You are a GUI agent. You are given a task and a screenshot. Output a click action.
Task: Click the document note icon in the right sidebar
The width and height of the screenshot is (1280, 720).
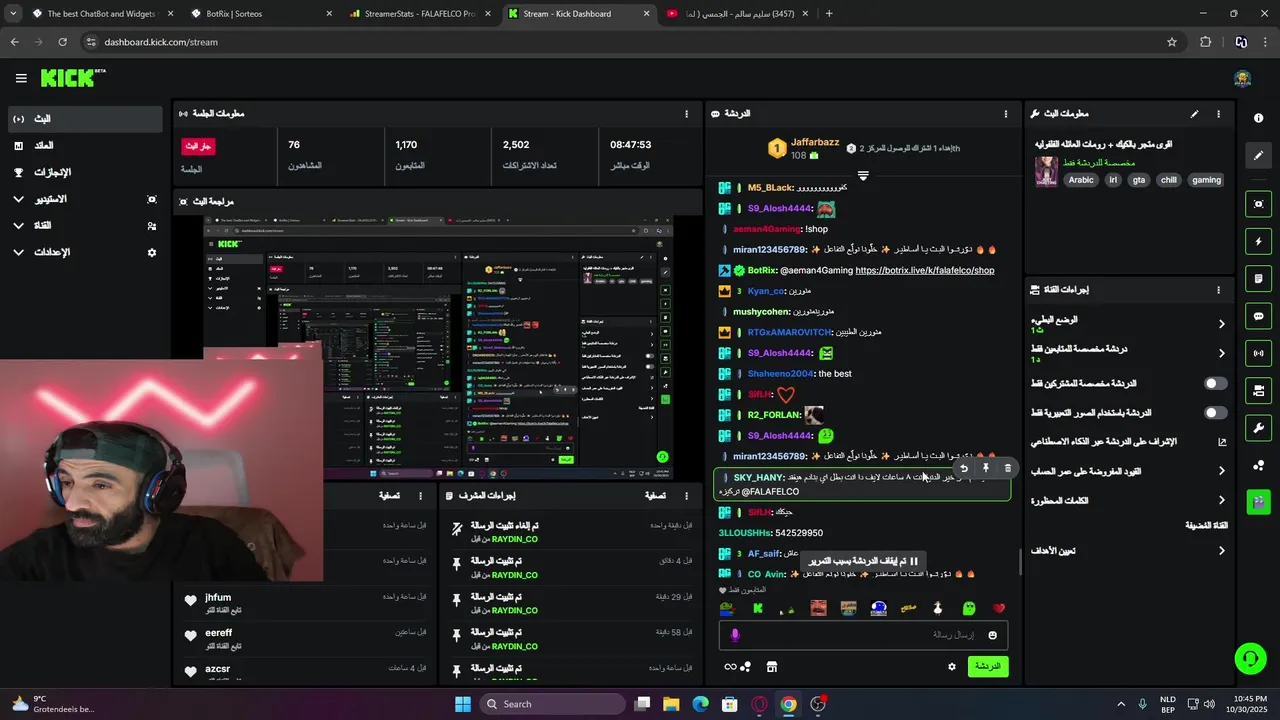click(x=1258, y=279)
